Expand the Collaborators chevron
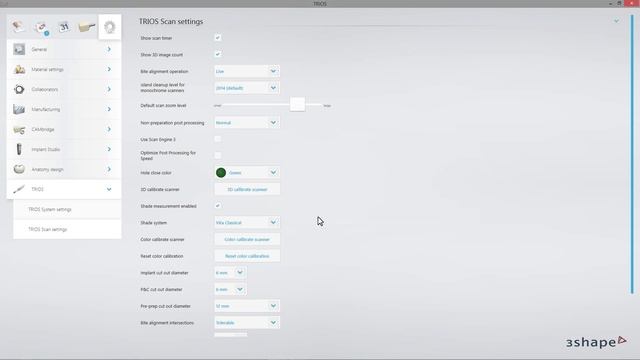This screenshot has width=640, height=360. 109,89
